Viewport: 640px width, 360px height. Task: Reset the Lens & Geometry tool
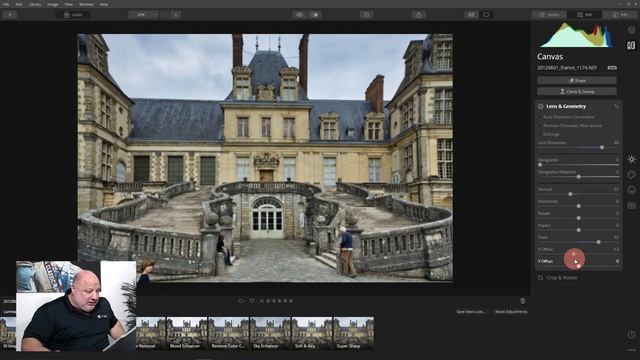[x=616, y=107]
